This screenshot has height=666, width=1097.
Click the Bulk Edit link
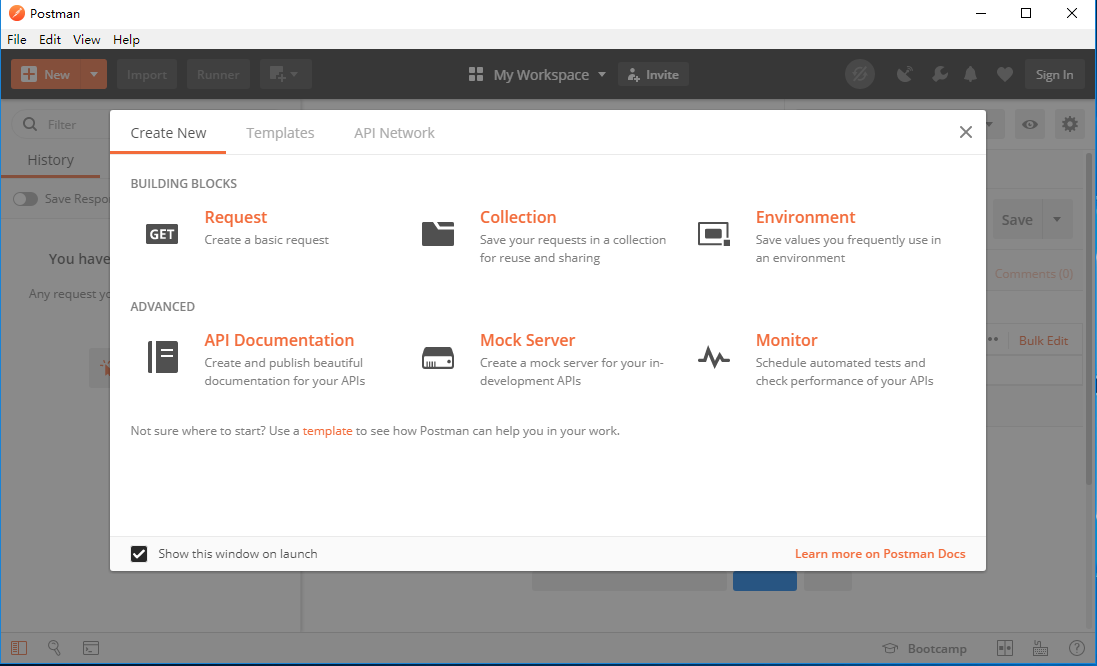pos(1043,341)
